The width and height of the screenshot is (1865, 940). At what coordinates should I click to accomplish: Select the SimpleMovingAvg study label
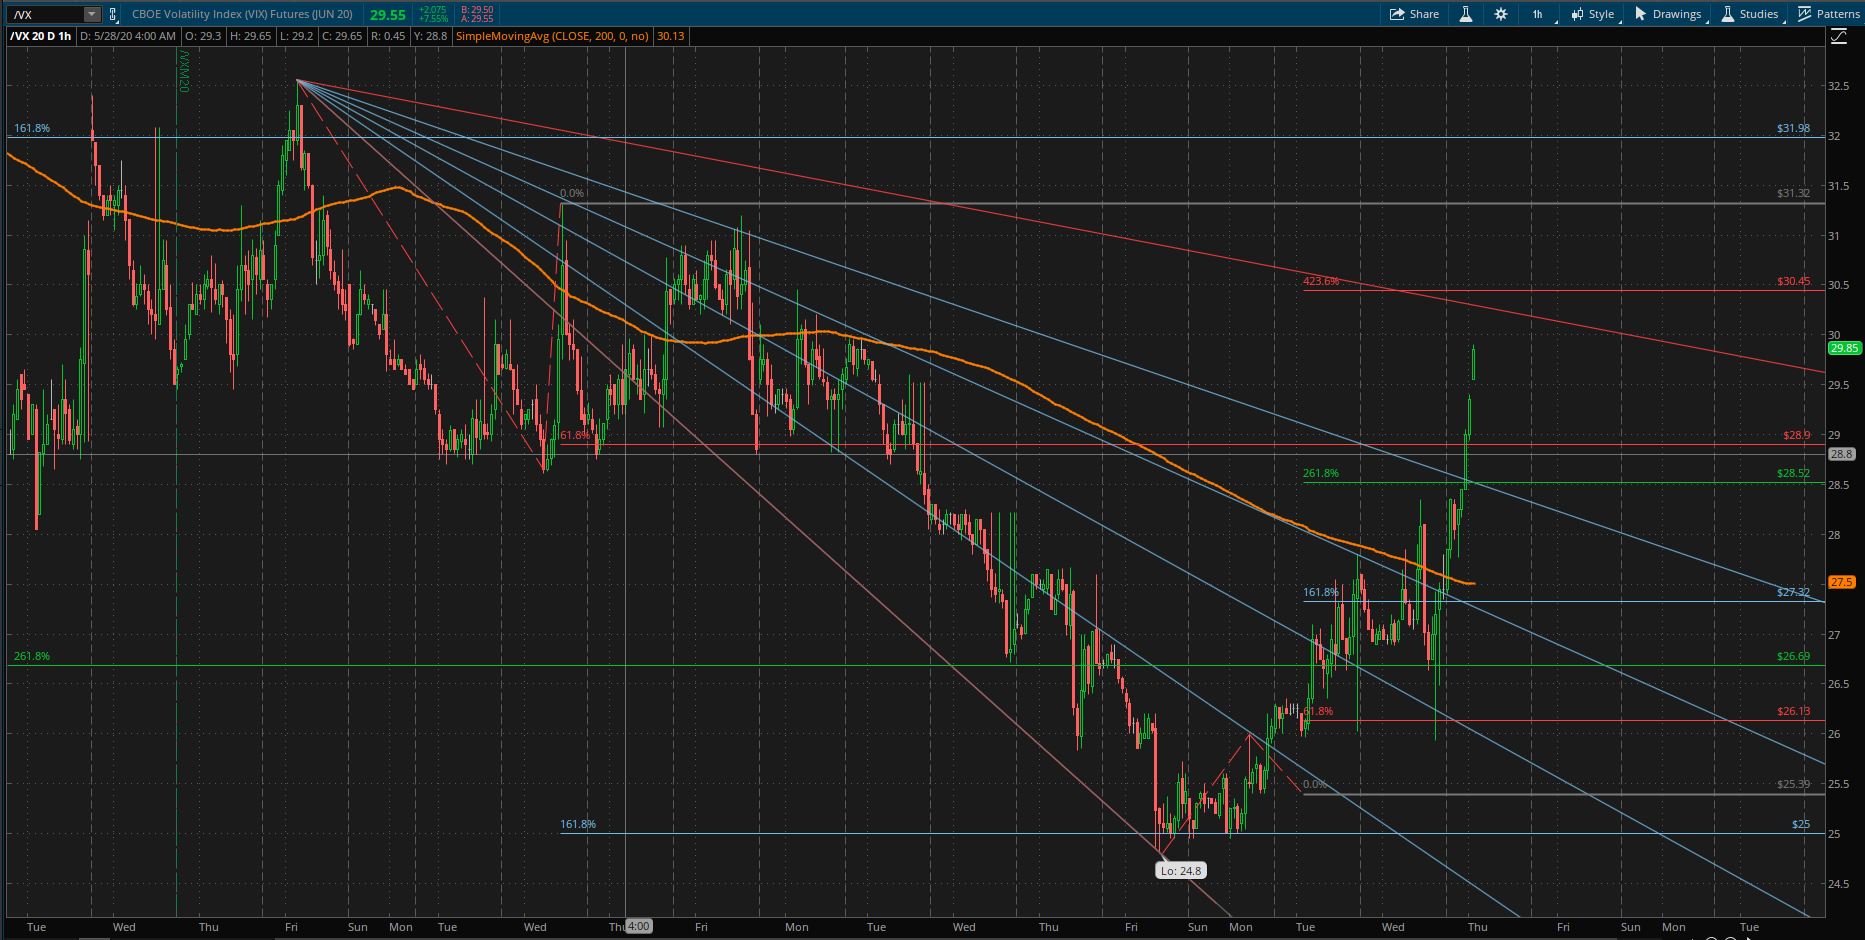pyautogui.click(x=551, y=36)
